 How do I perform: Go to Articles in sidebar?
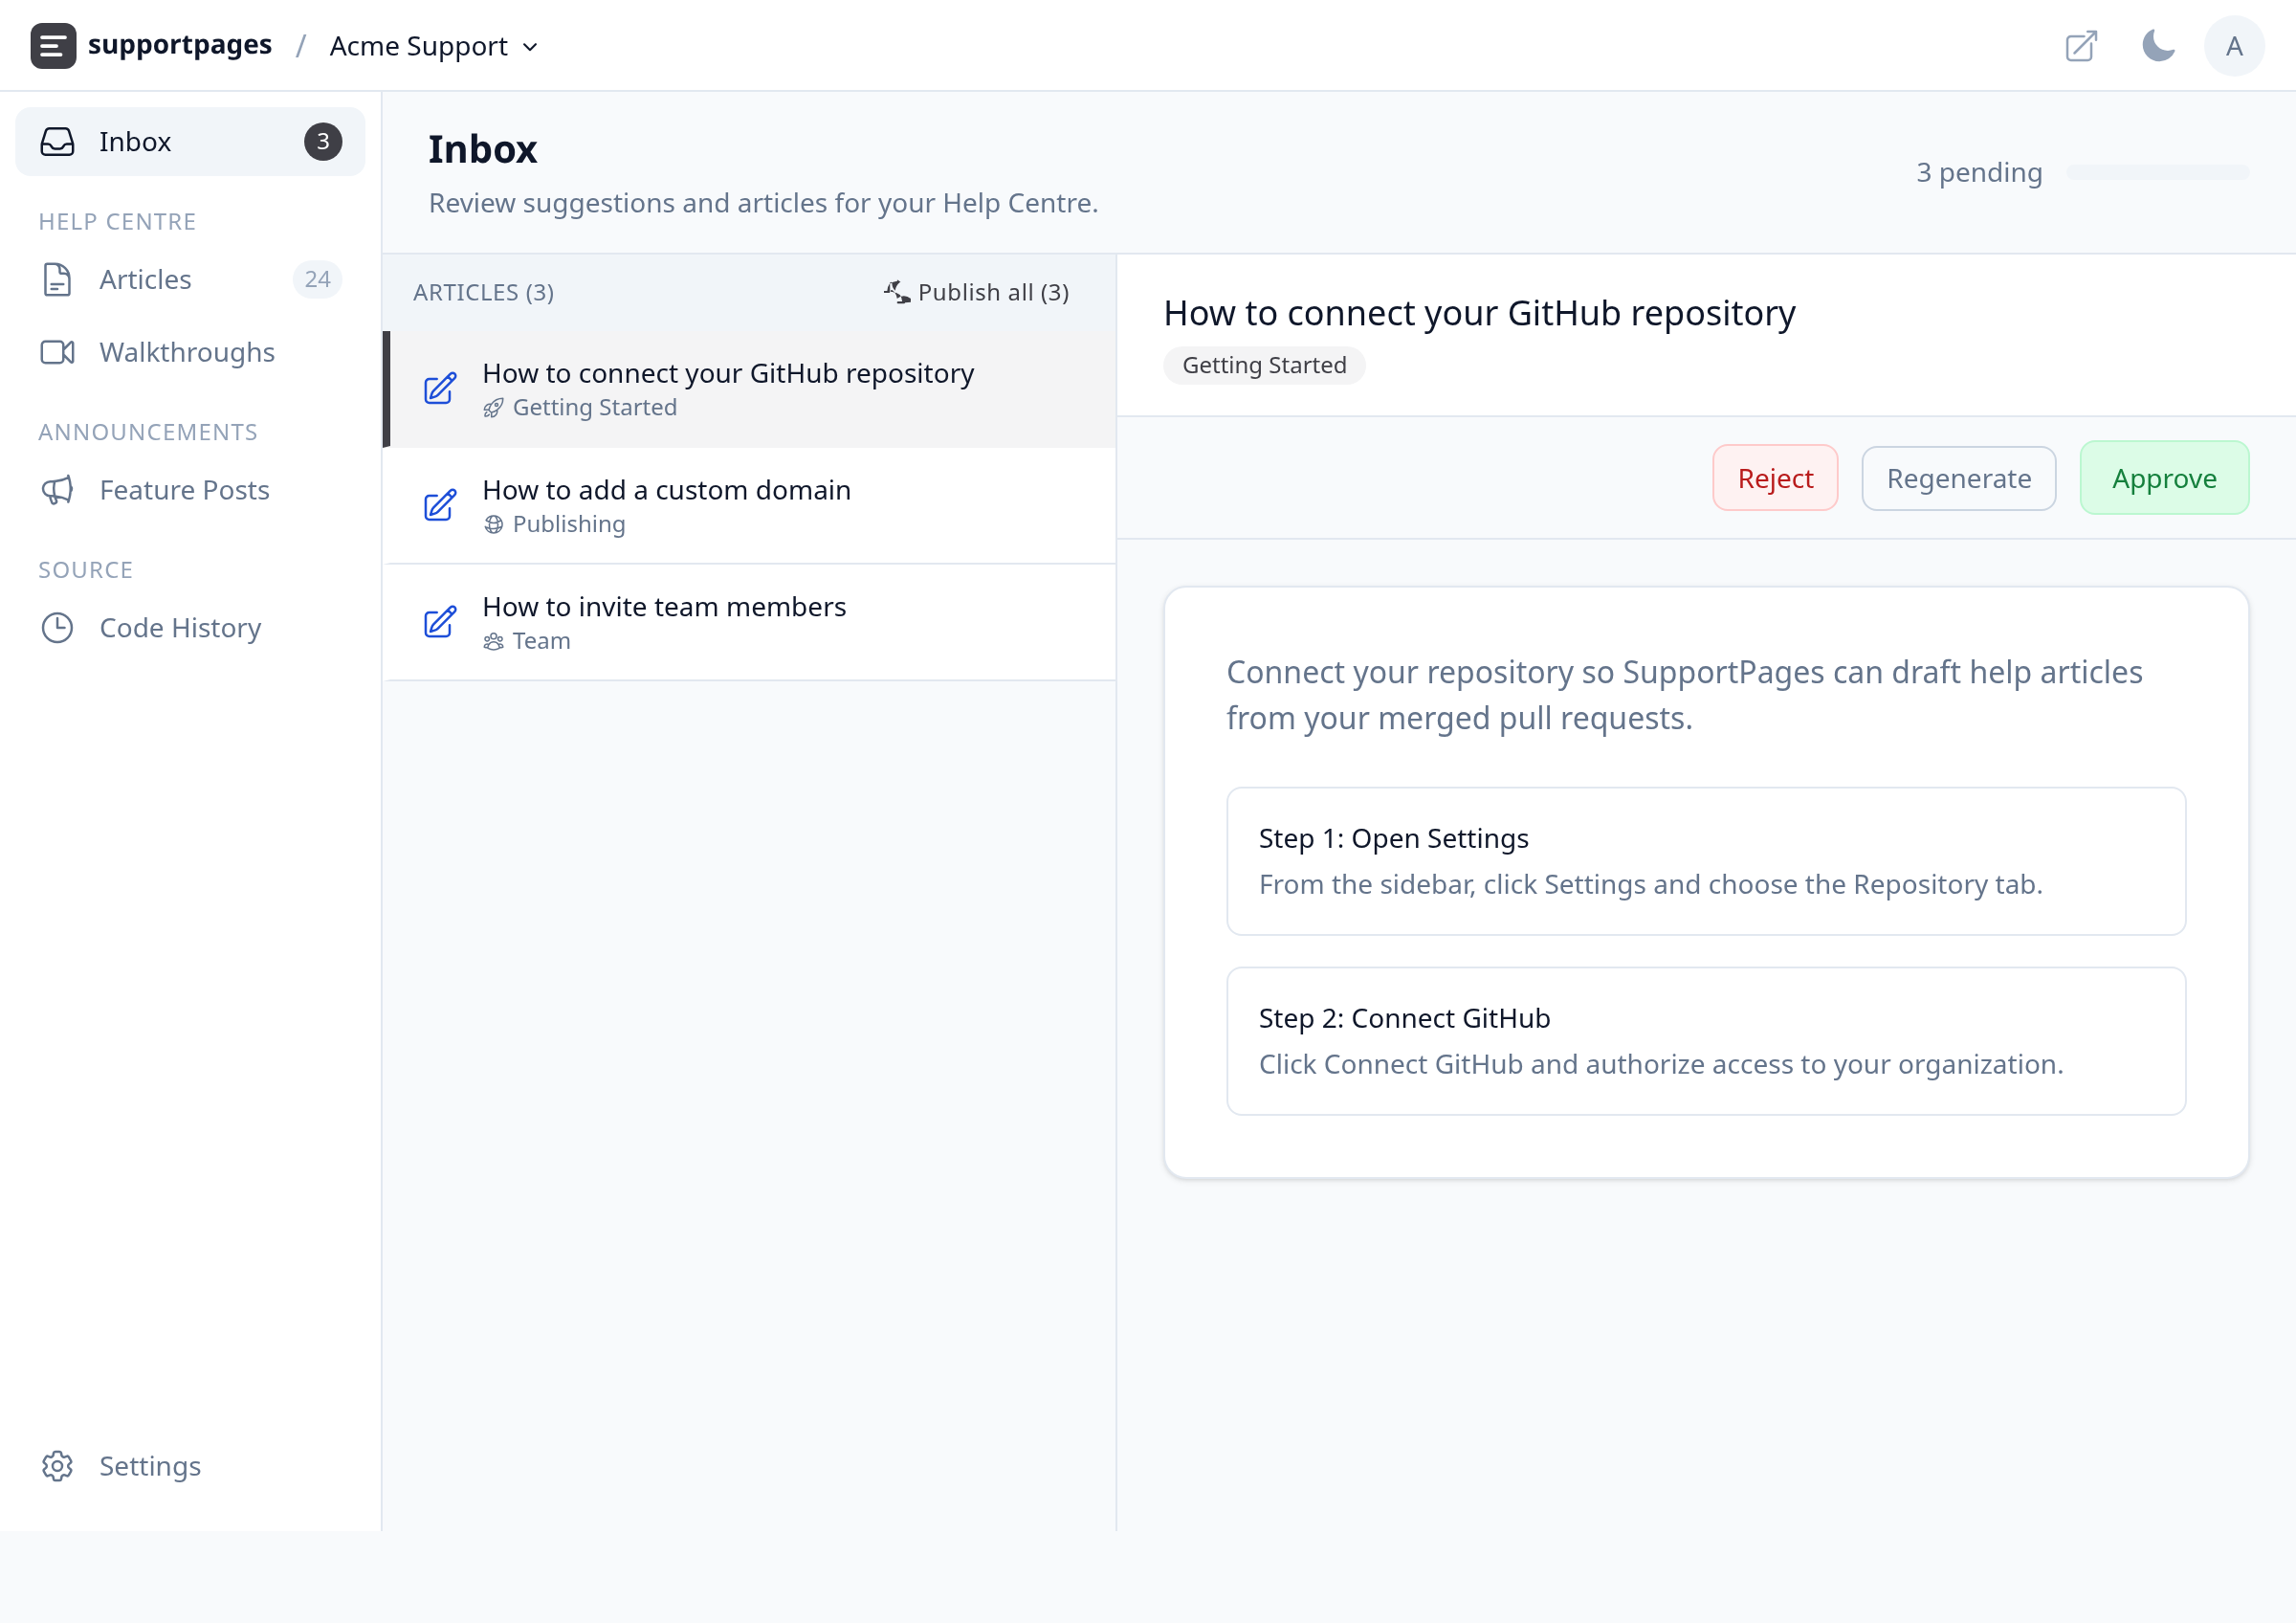point(190,279)
